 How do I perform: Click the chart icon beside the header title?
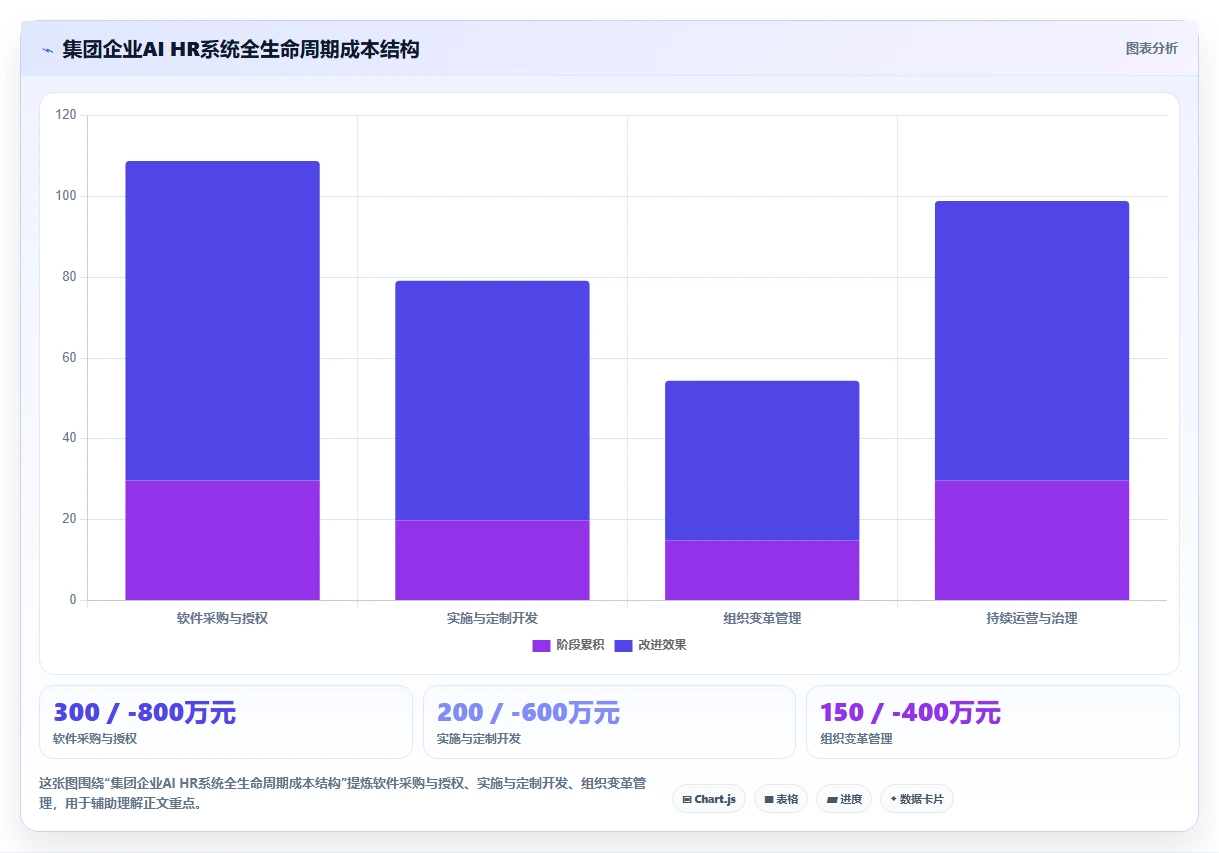[x=47, y=49]
